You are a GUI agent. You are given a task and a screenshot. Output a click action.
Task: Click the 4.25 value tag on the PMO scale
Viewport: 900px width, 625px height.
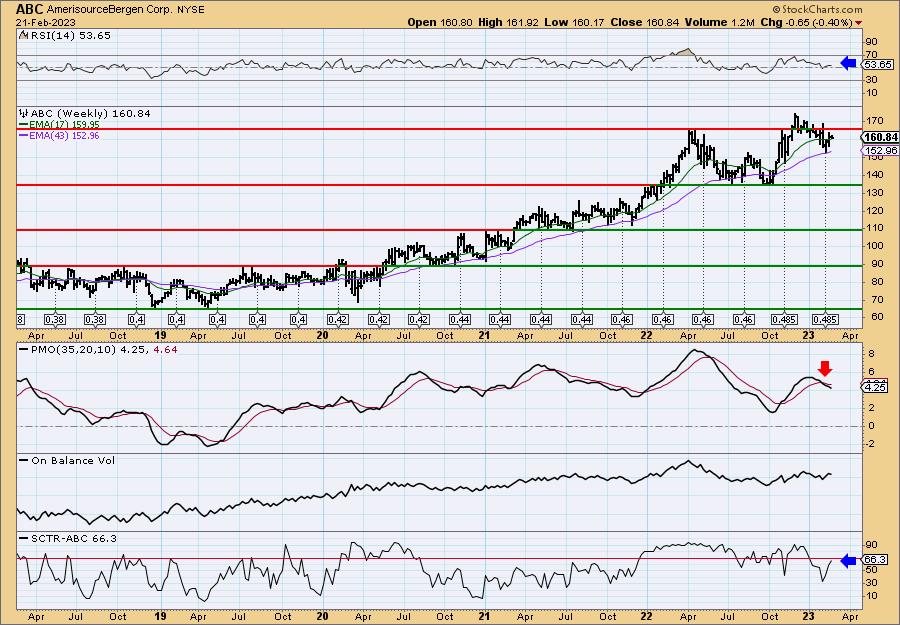(875, 387)
